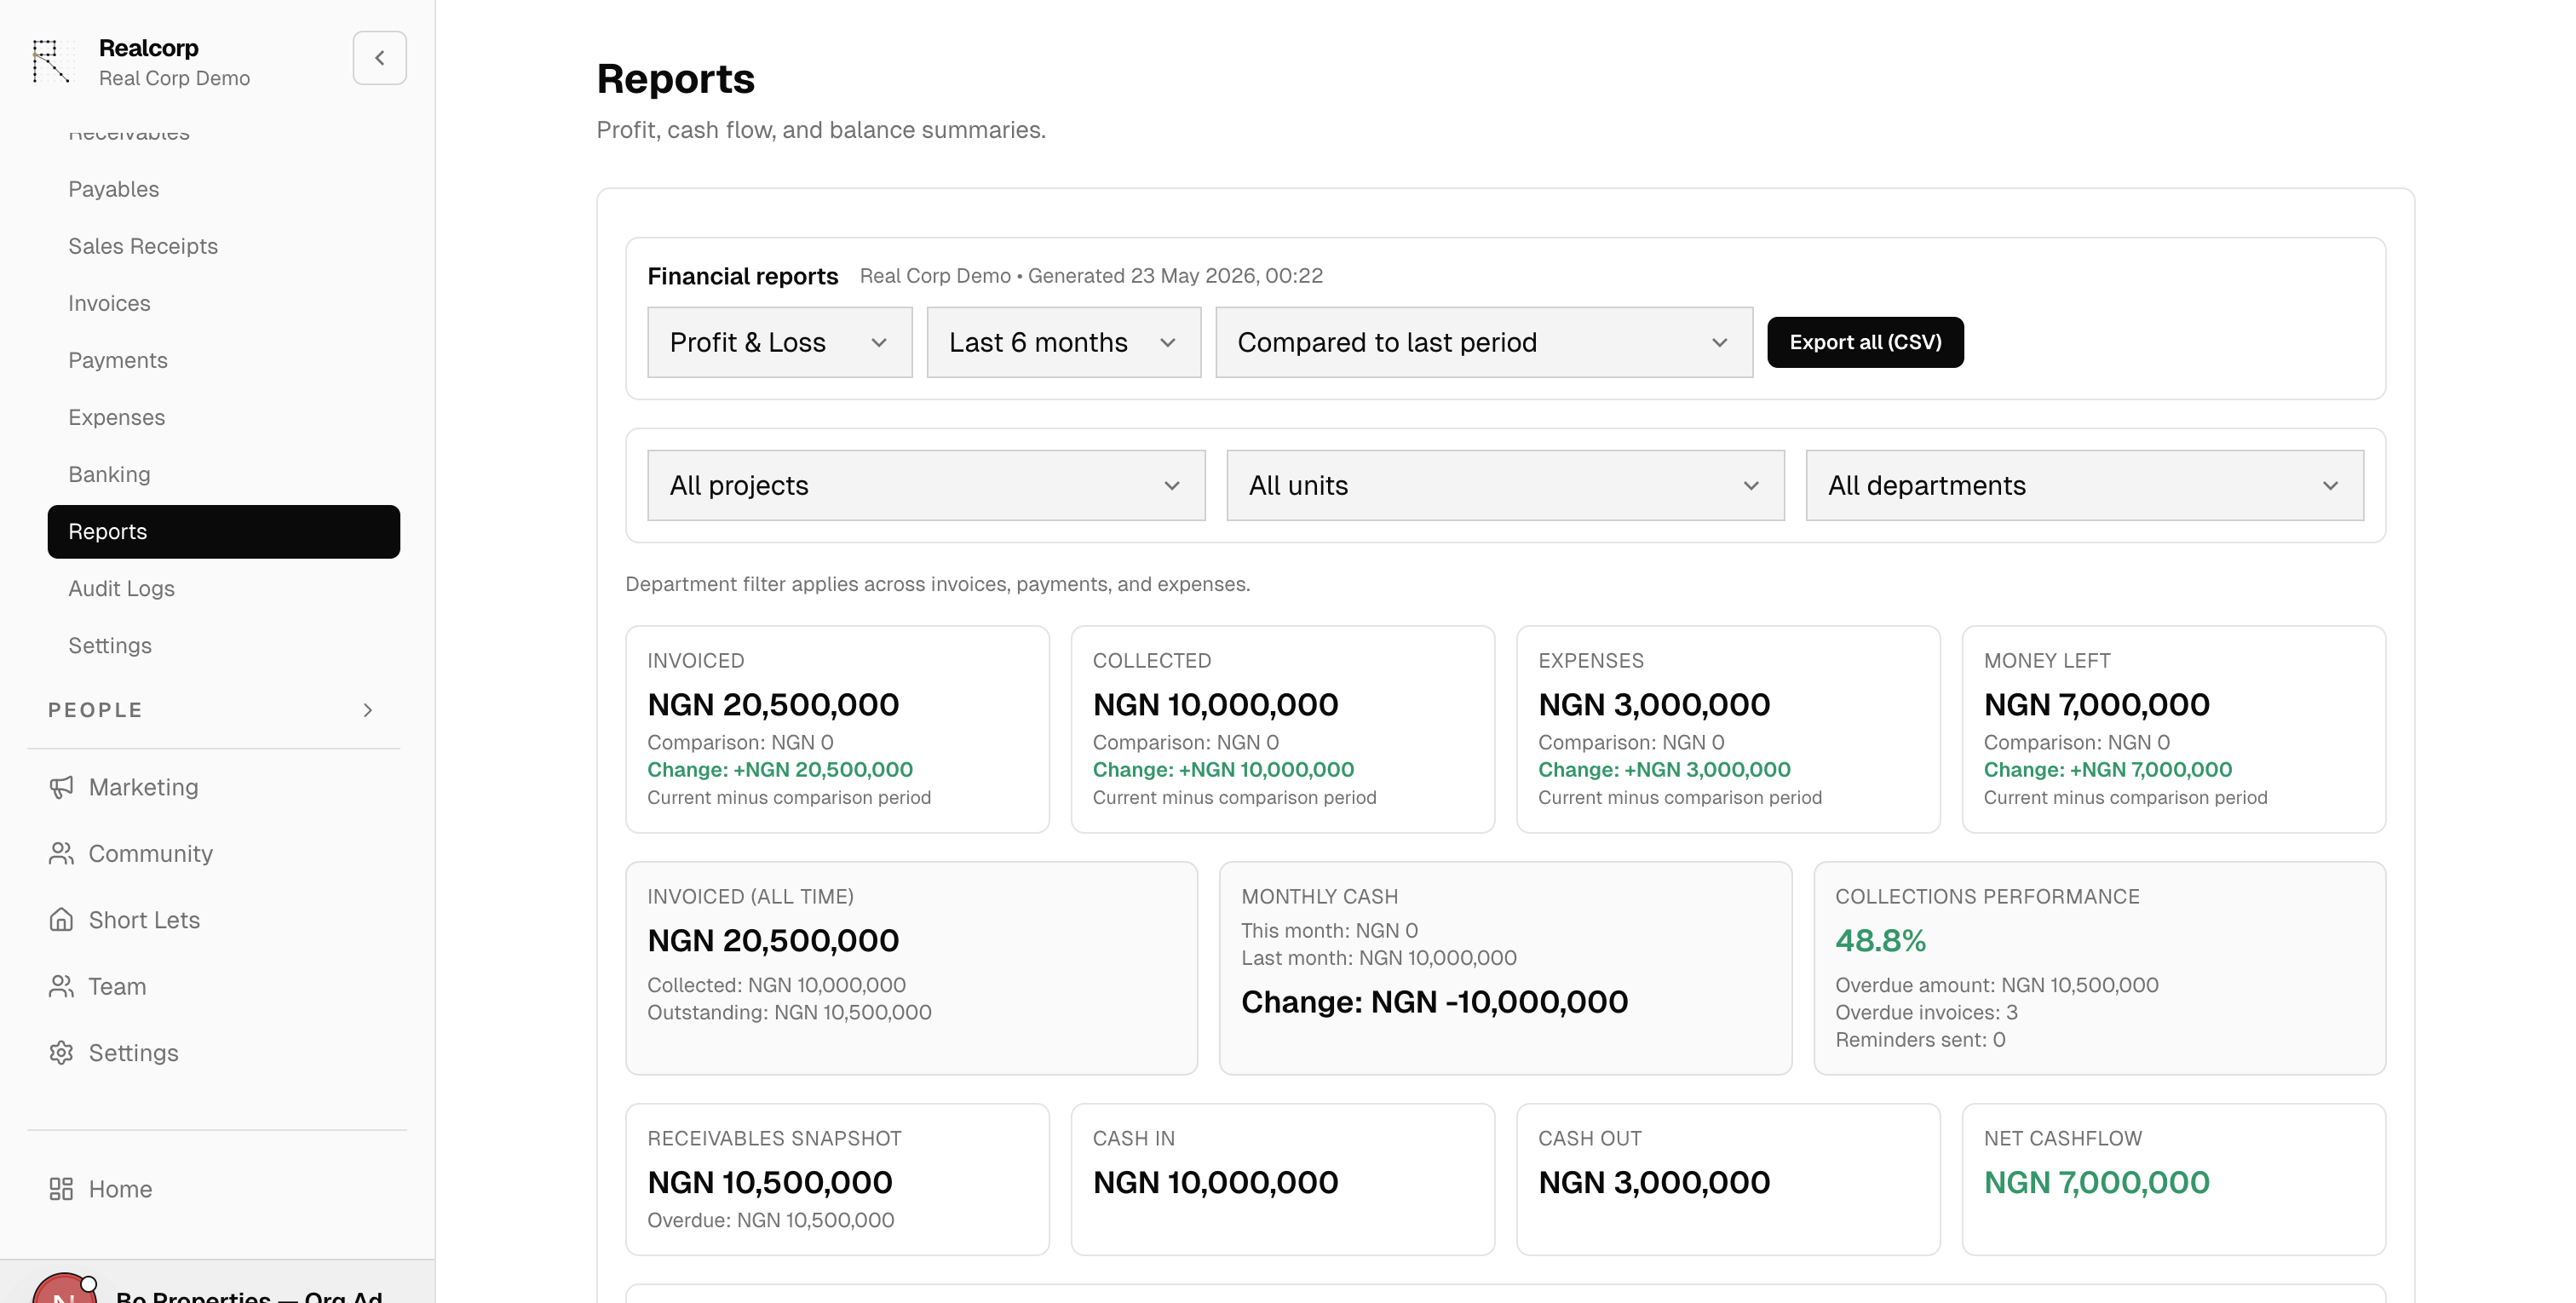Click the 'Outstanding: NGN 10,500,000' text
The height and width of the screenshot is (1303, 2576).
(x=789, y=1012)
